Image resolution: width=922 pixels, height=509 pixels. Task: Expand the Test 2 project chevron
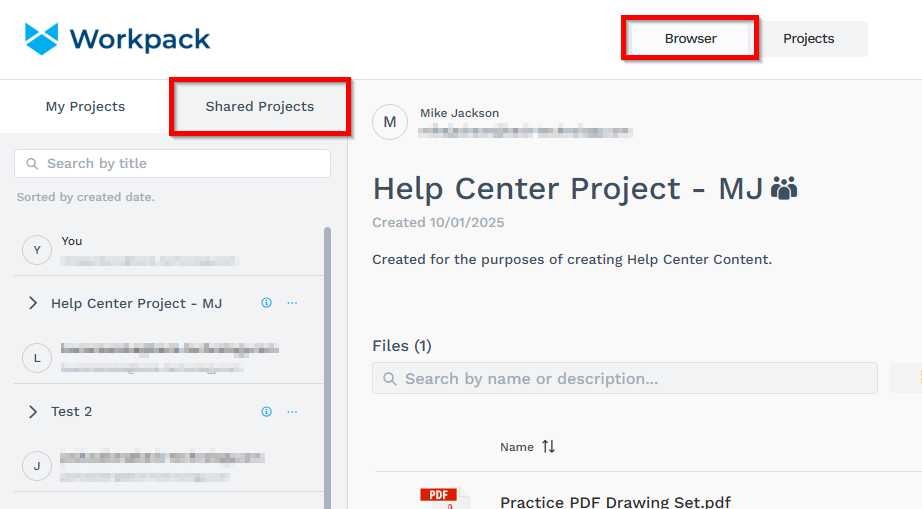point(32,411)
